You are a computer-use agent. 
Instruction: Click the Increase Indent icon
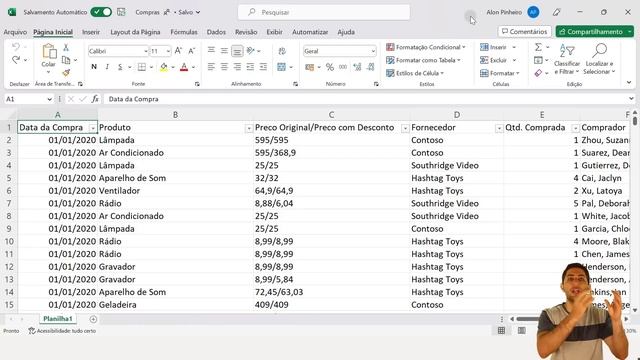tap(263, 67)
